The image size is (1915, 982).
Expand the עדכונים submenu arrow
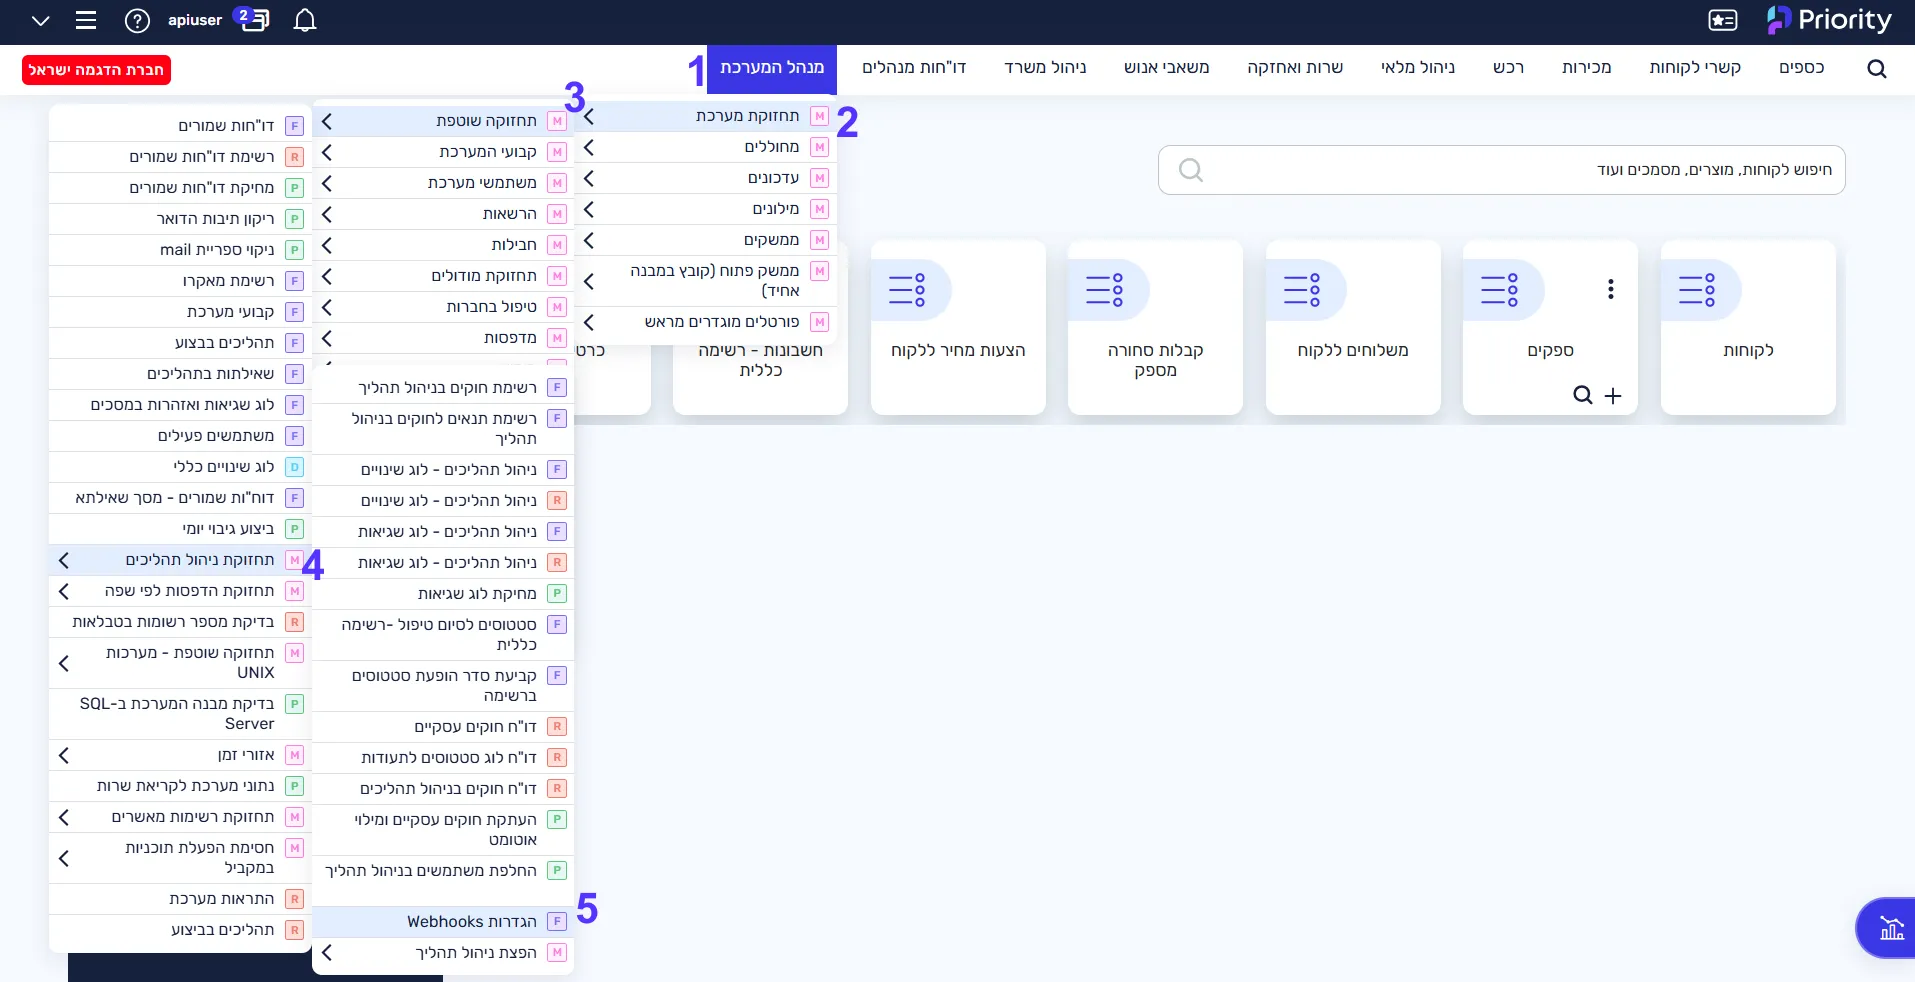pyautogui.click(x=589, y=178)
